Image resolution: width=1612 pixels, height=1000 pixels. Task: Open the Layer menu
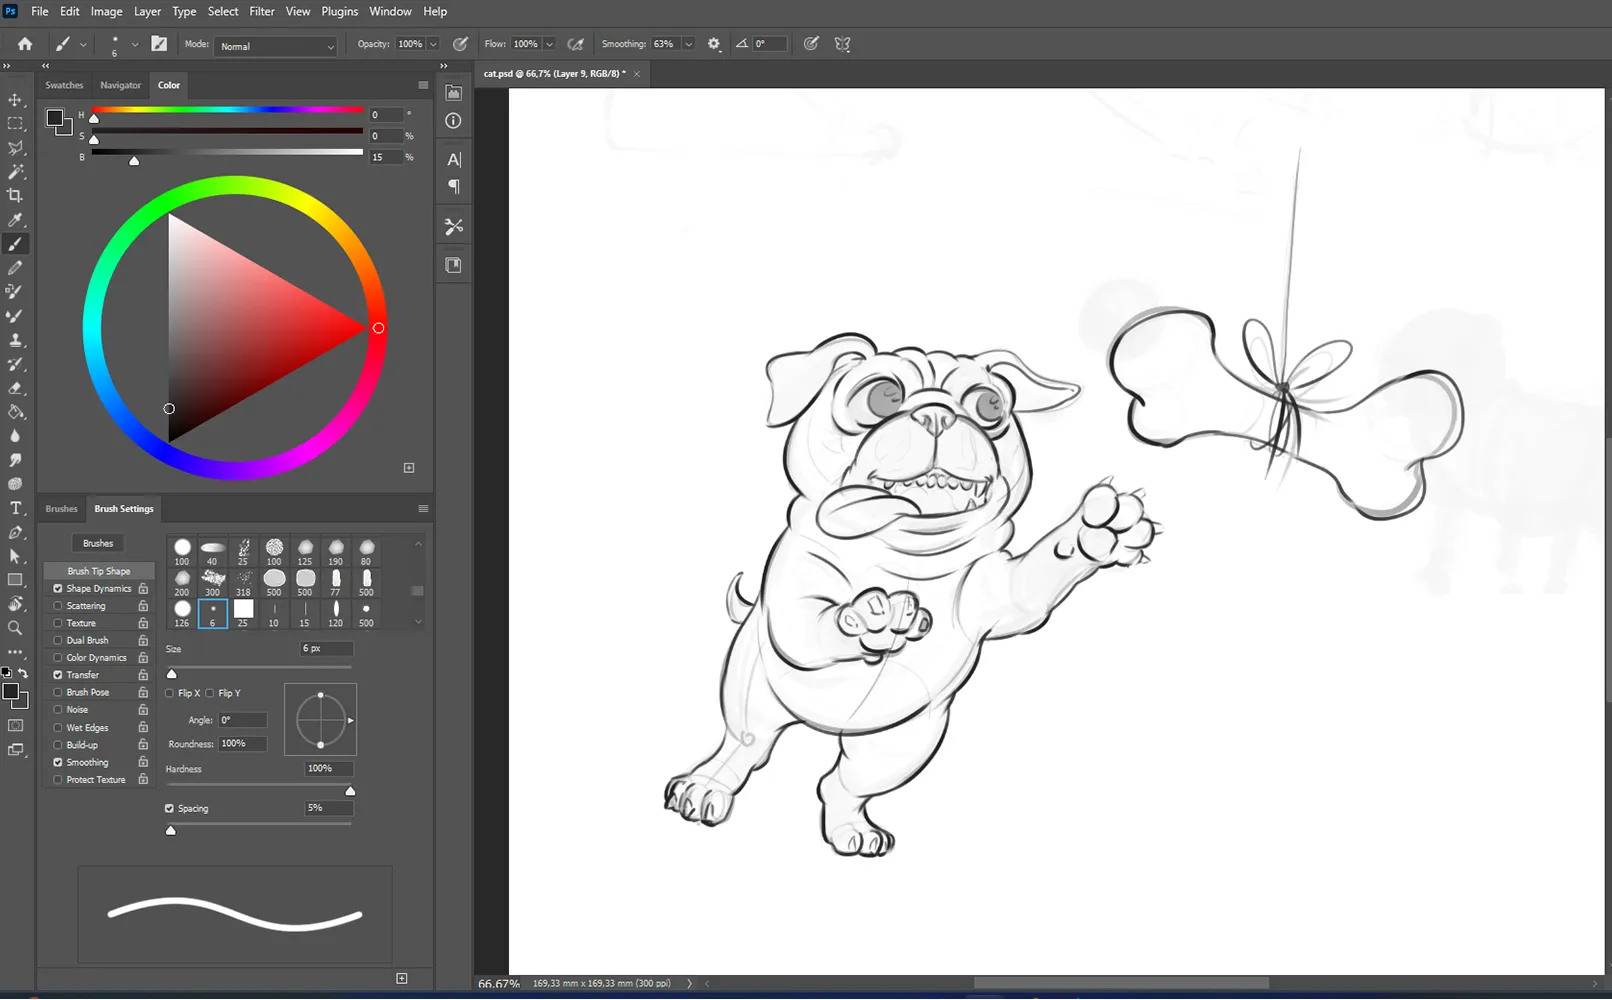pyautogui.click(x=147, y=12)
